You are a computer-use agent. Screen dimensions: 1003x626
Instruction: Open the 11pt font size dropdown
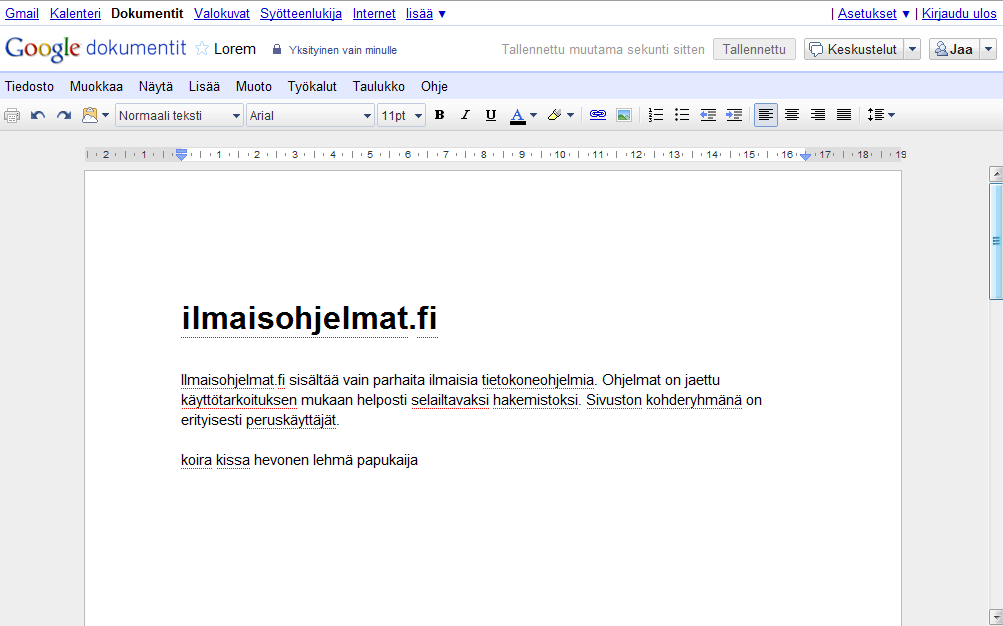point(402,115)
